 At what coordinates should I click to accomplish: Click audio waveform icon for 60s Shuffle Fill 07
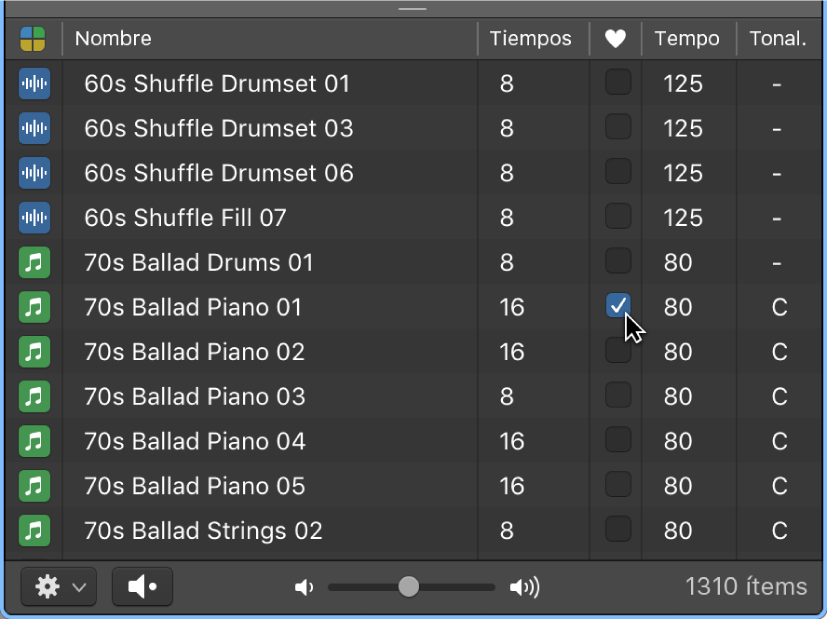click(x=34, y=218)
